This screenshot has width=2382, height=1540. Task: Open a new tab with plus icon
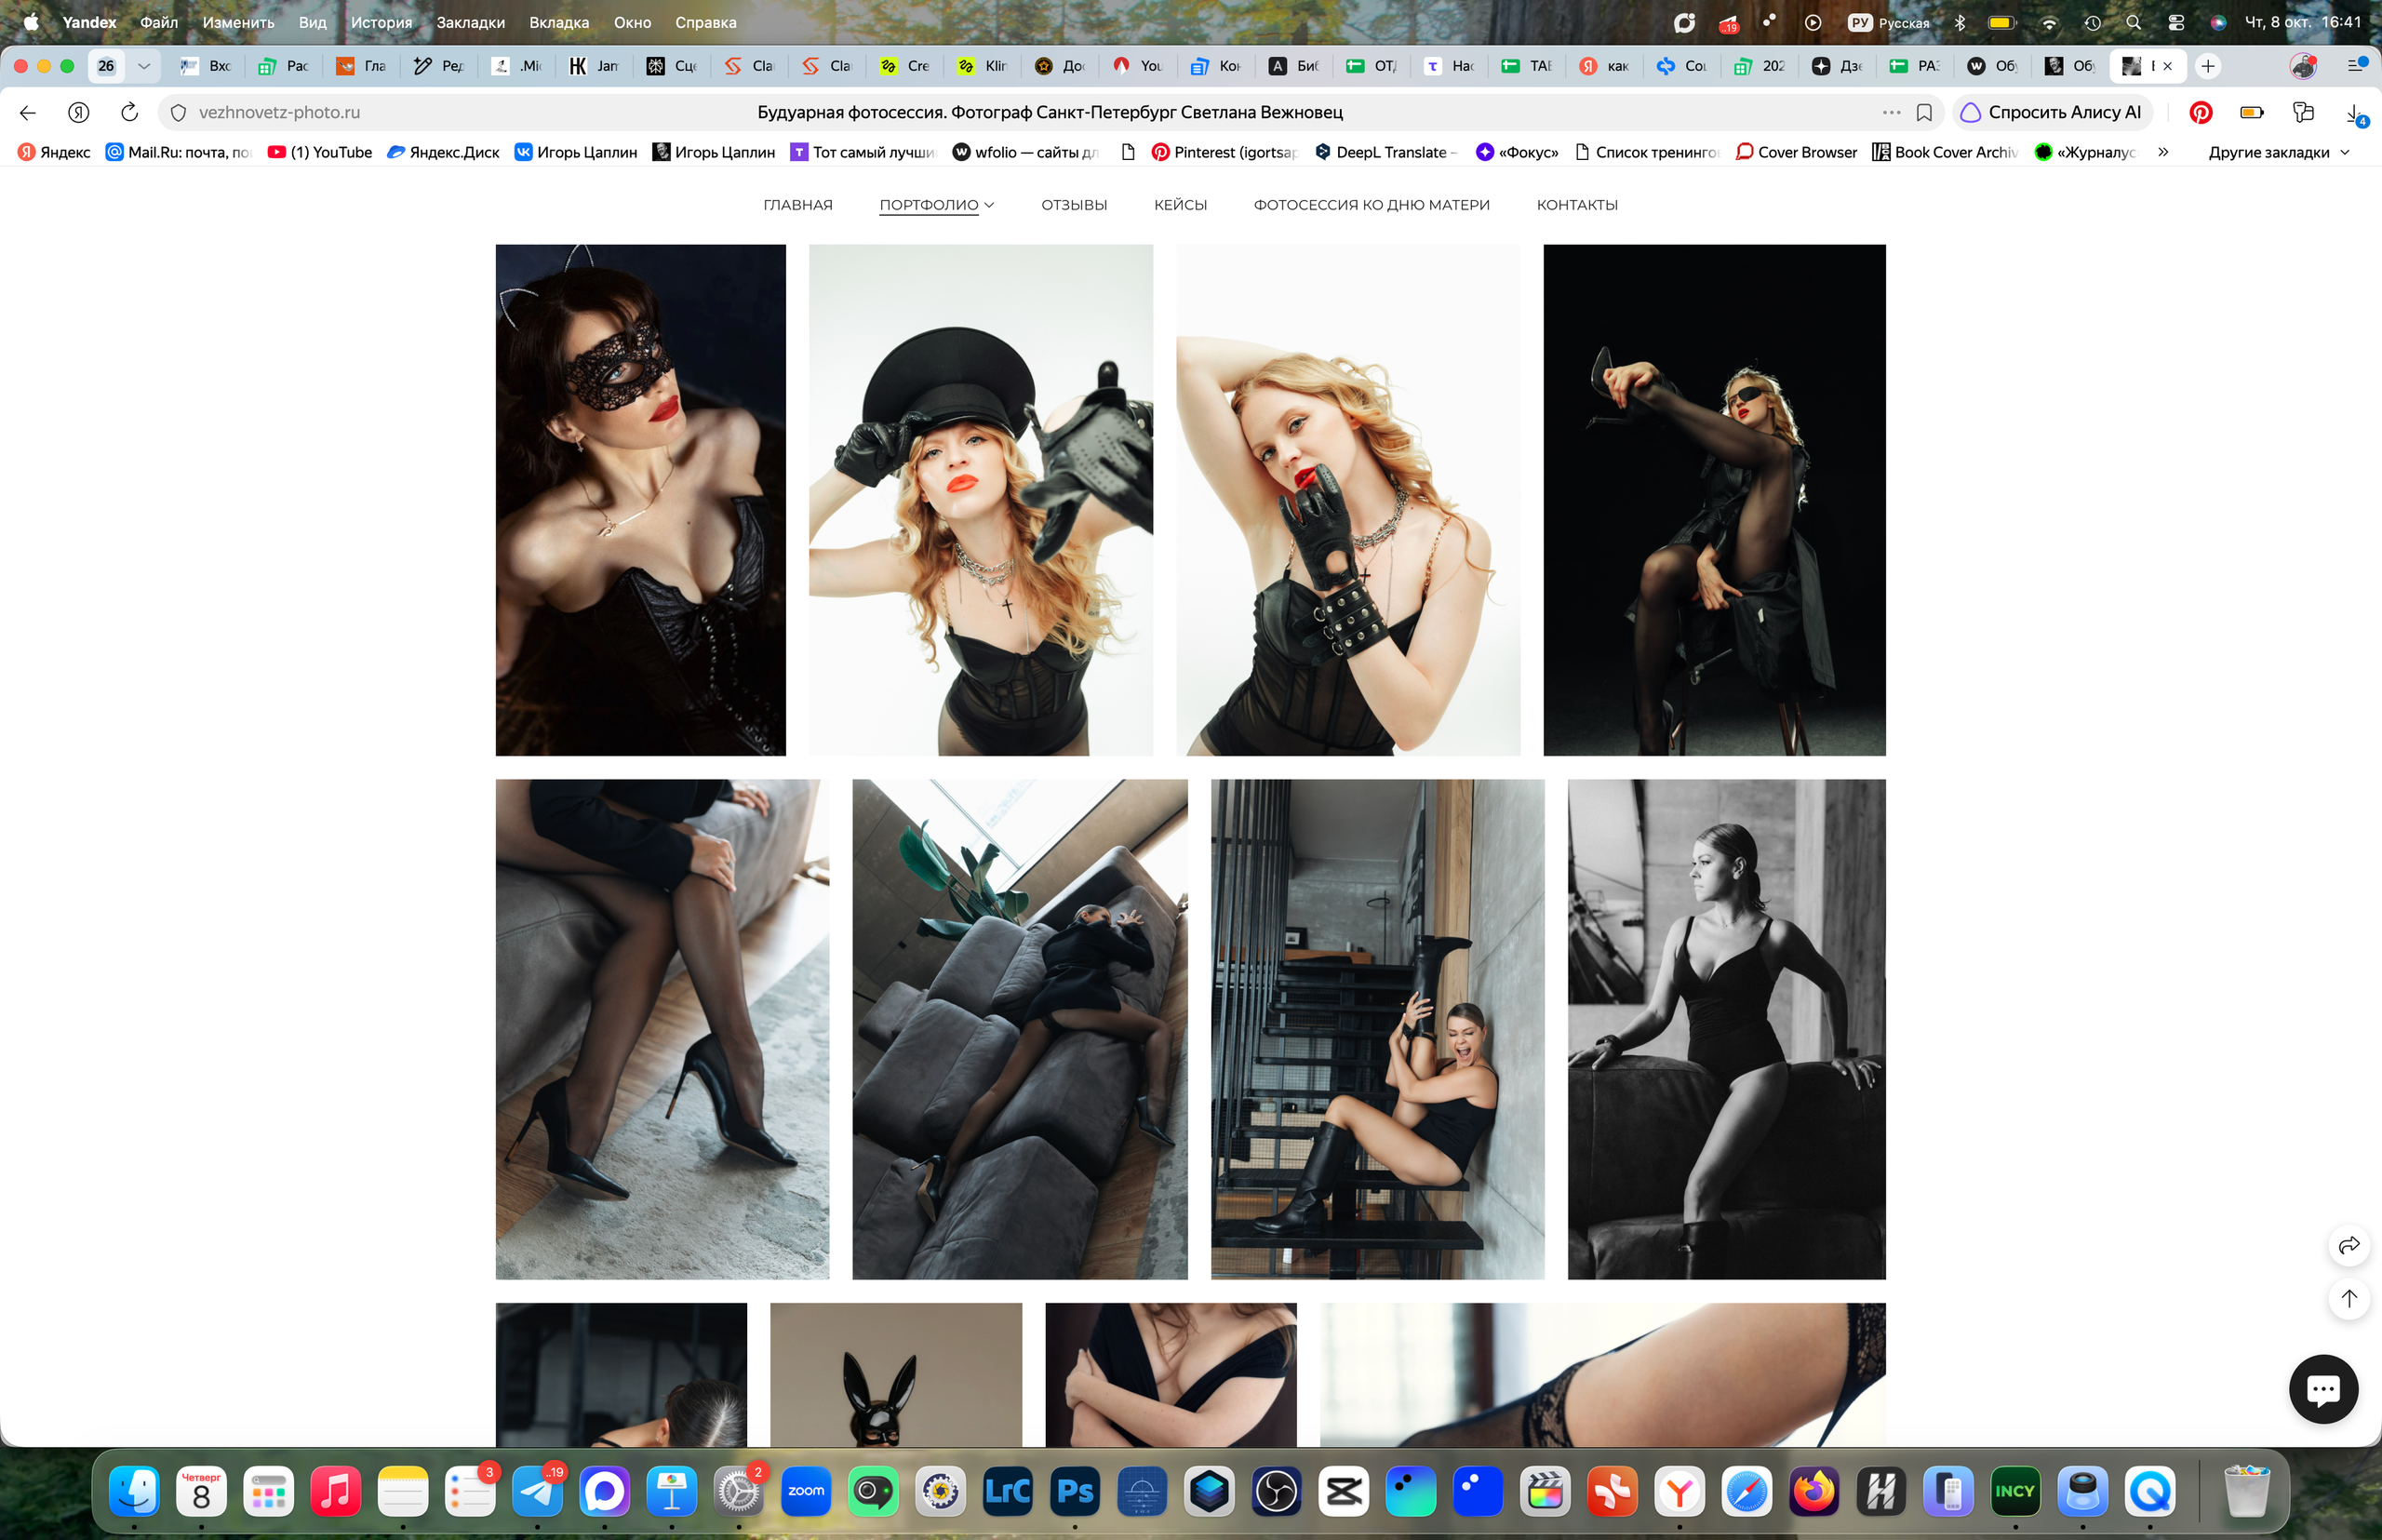pyautogui.click(x=2207, y=66)
